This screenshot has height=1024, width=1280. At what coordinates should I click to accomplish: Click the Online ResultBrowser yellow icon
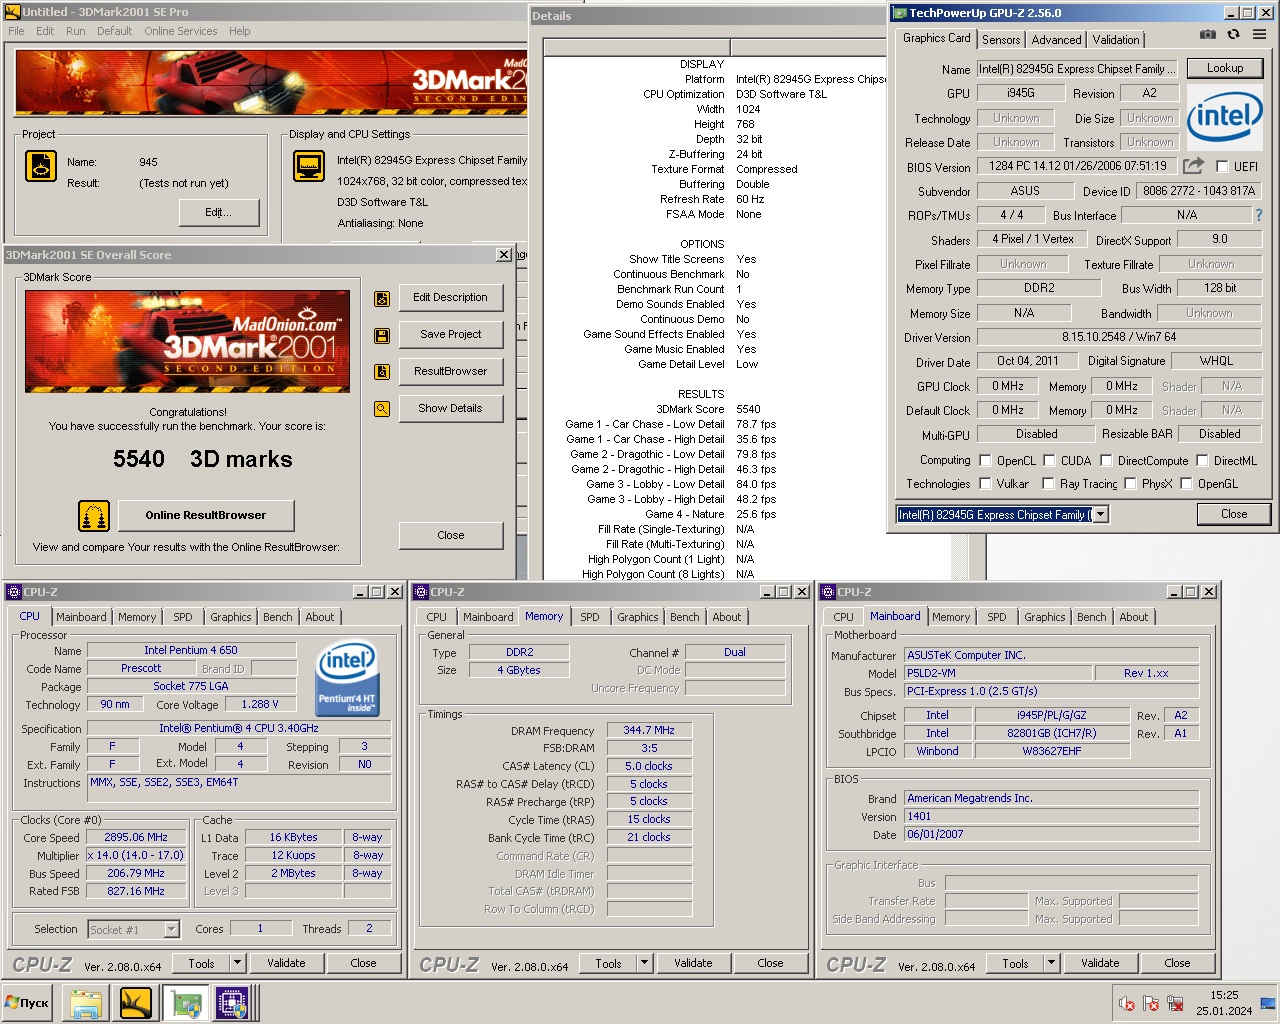(x=94, y=516)
